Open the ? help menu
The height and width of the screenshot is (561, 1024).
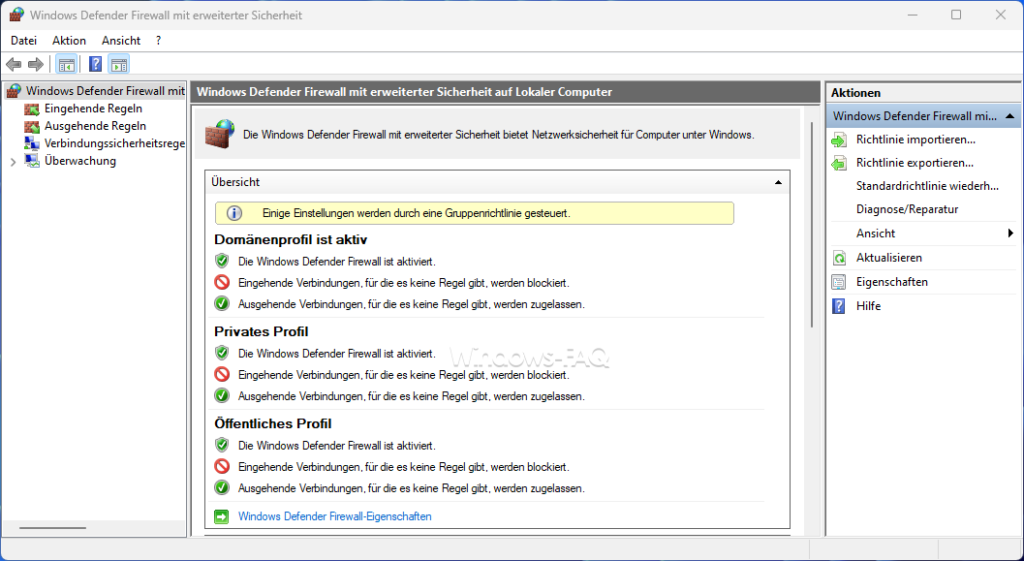(x=158, y=40)
